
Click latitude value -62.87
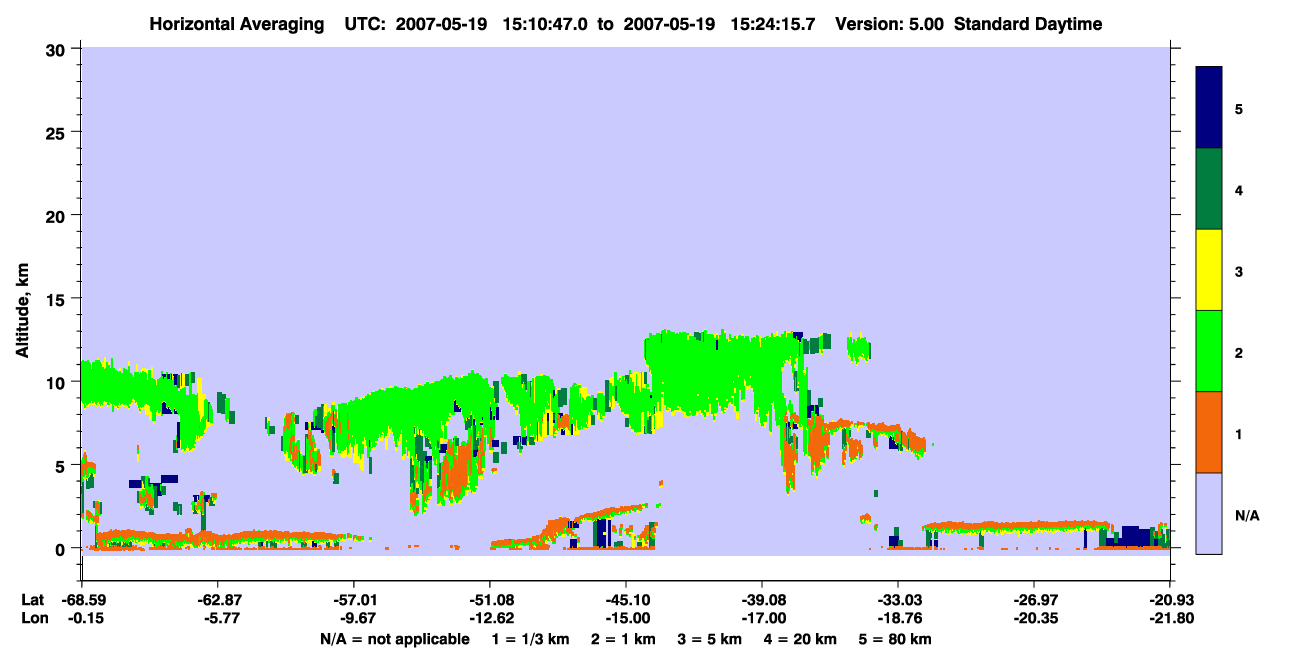coord(218,600)
